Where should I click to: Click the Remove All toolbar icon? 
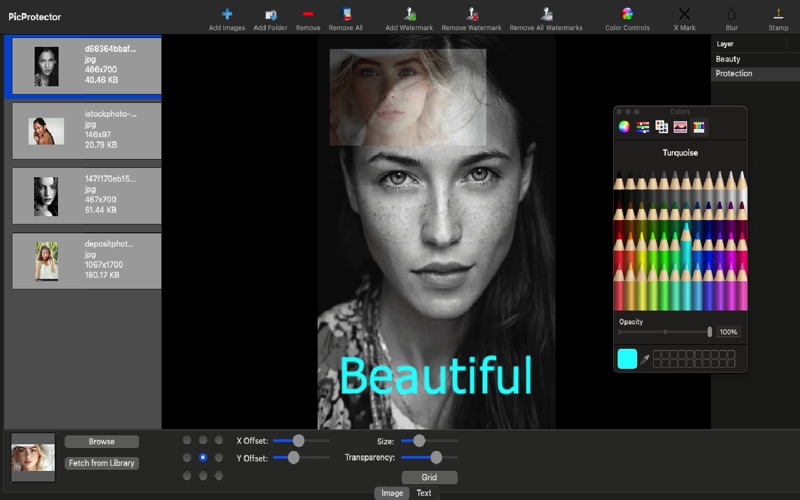346,14
